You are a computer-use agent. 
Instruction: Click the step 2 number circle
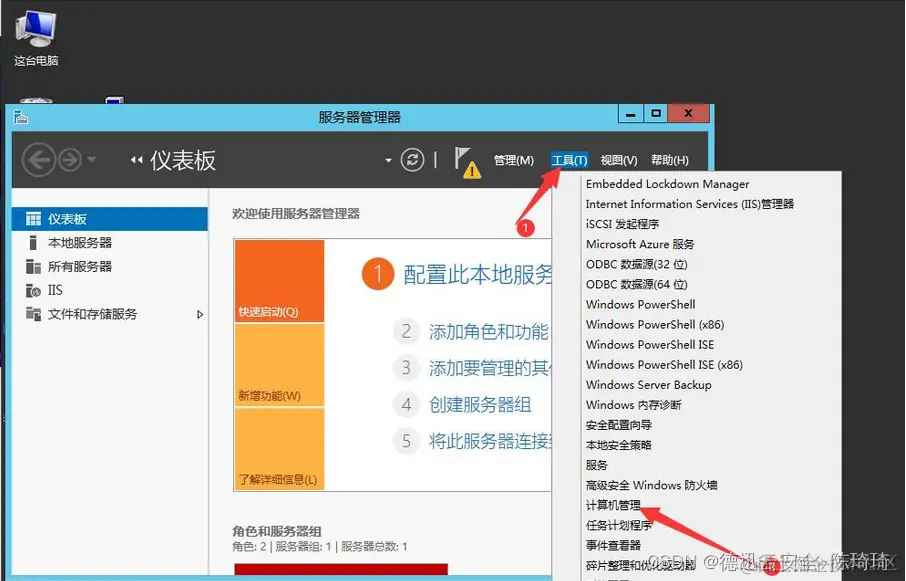click(406, 332)
